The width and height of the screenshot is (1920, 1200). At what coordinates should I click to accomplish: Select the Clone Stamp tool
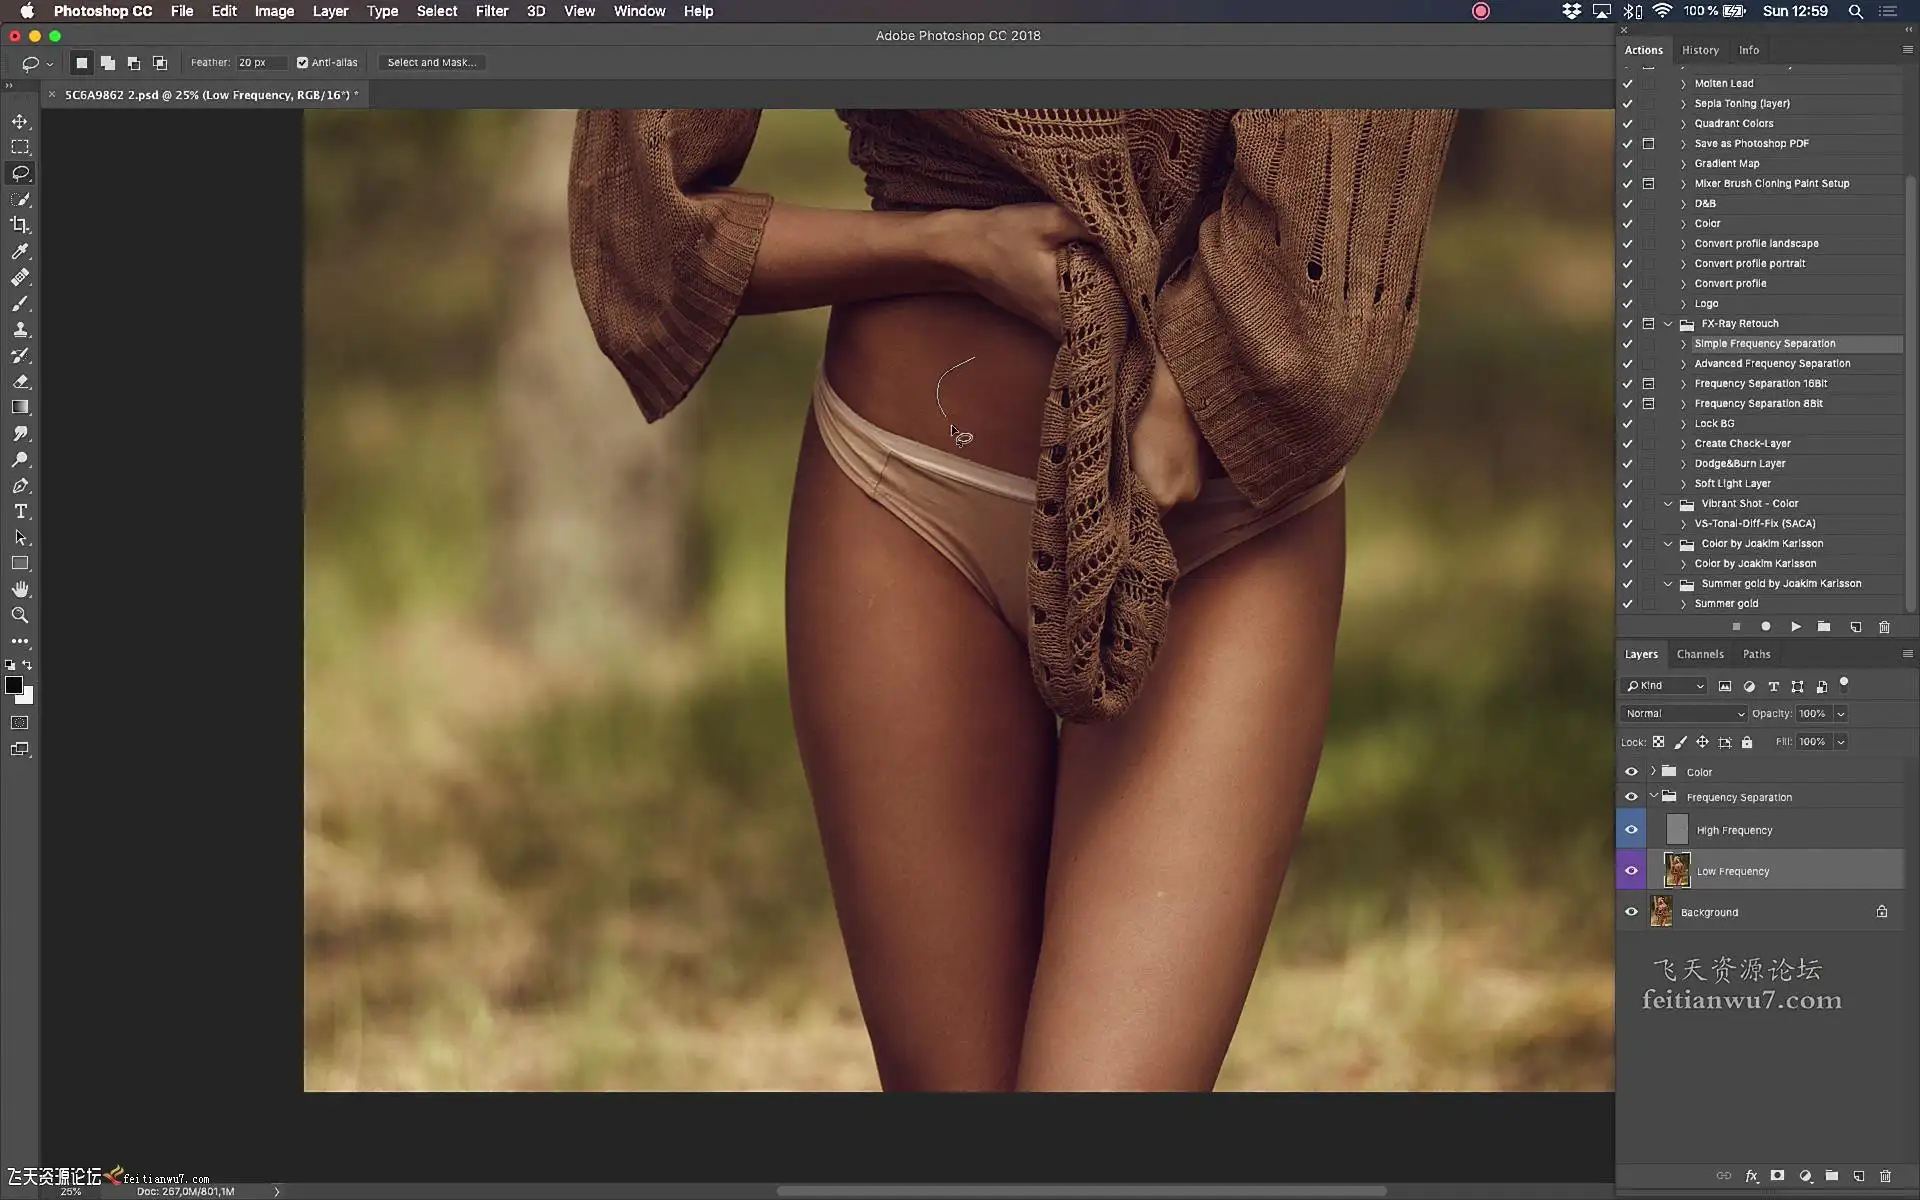coord(20,329)
